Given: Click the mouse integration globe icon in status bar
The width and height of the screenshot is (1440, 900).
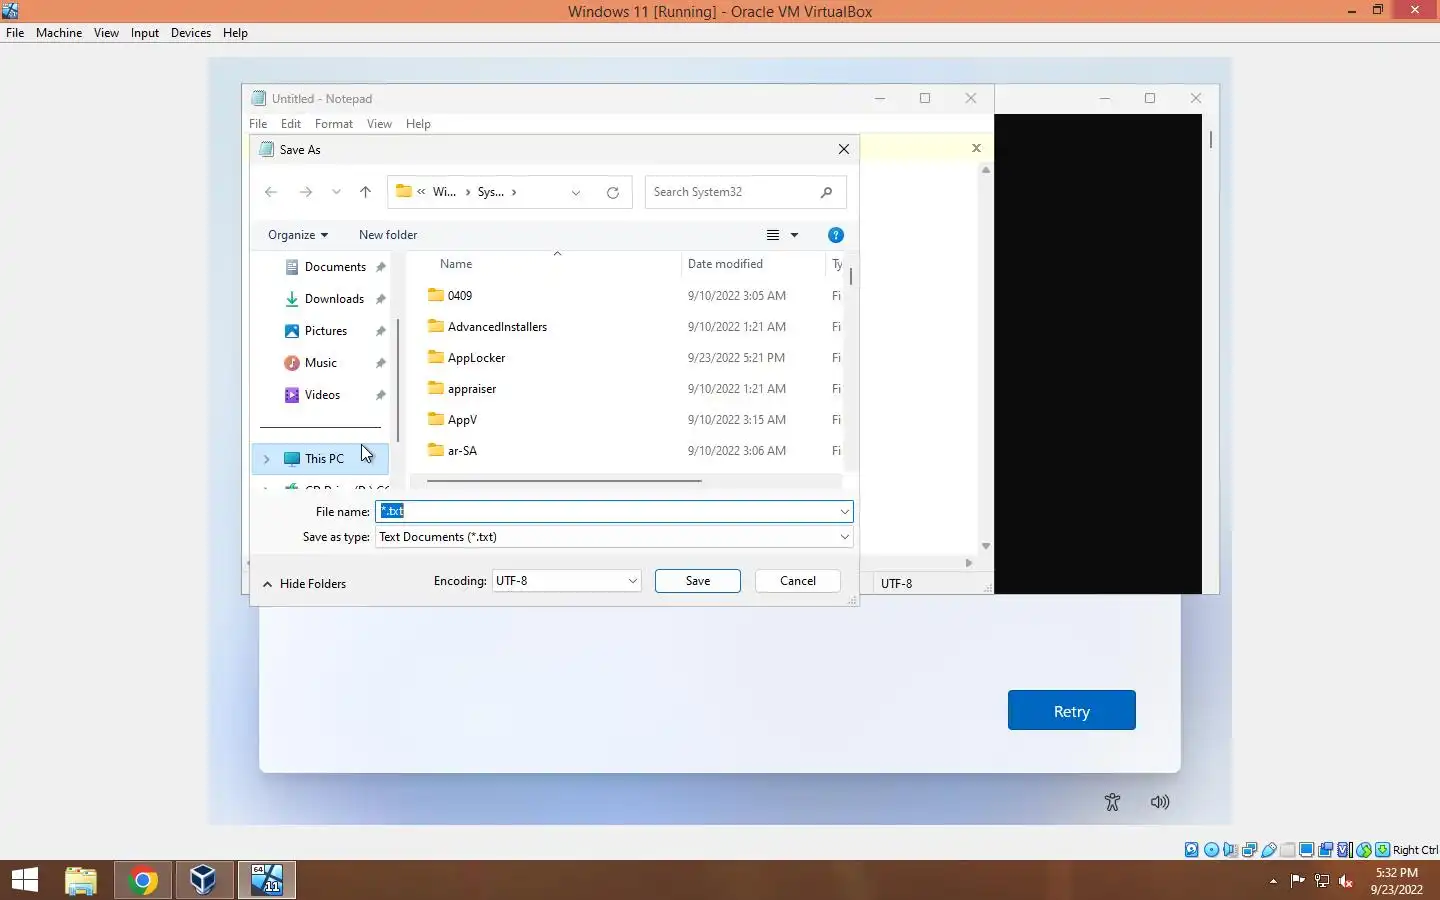Looking at the screenshot, I should [1364, 850].
